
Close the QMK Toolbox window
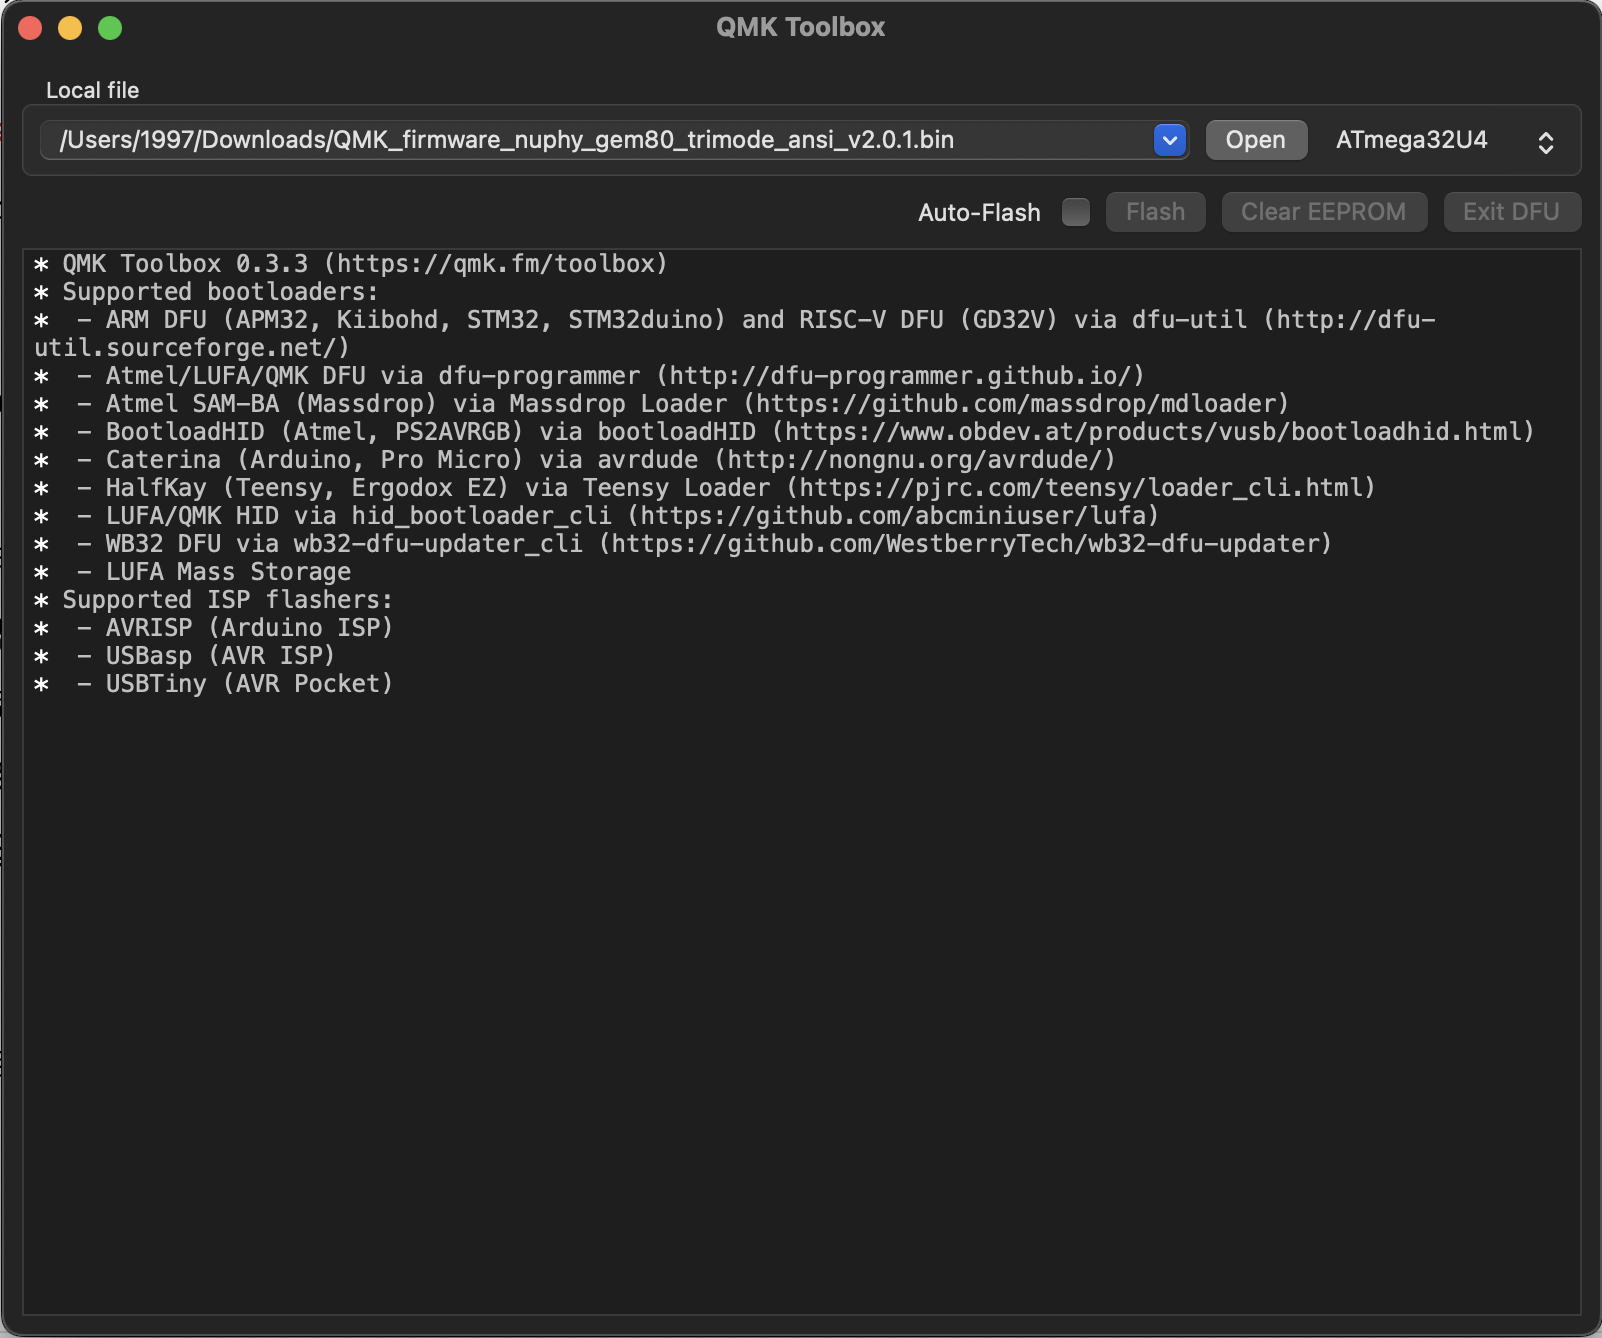tap(30, 28)
